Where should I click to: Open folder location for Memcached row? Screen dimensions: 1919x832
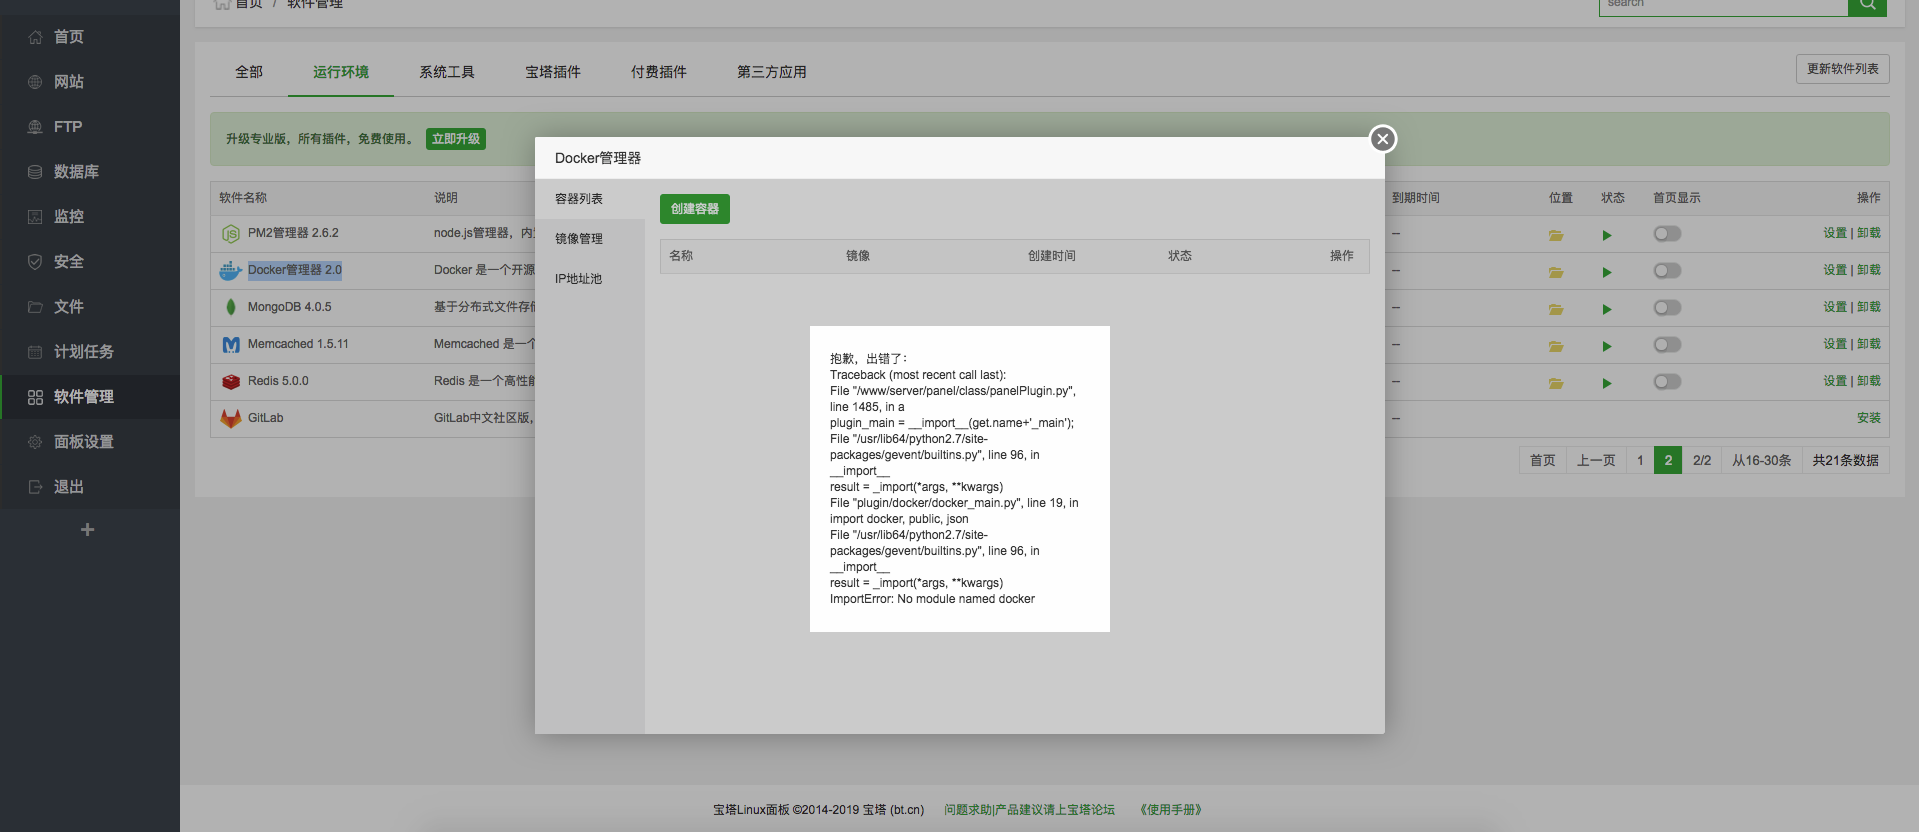click(x=1556, y=346)
